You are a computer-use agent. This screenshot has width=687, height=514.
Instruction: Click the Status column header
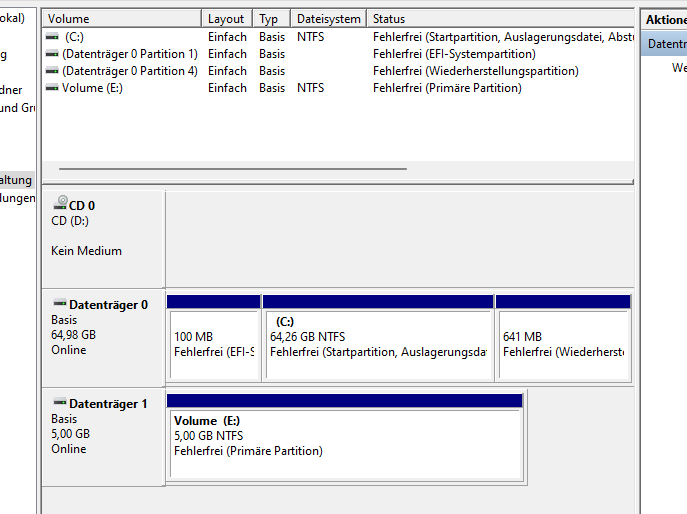click(500, 19)
